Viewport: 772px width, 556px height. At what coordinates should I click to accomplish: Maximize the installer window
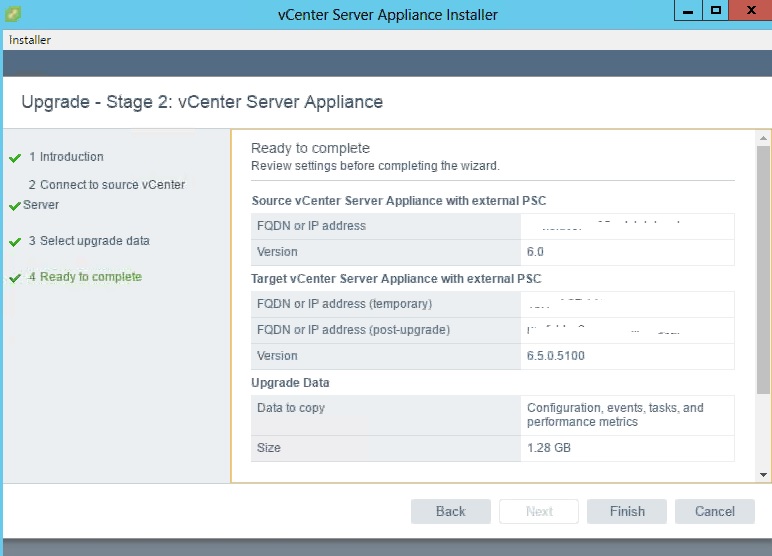tap(716, 11)
